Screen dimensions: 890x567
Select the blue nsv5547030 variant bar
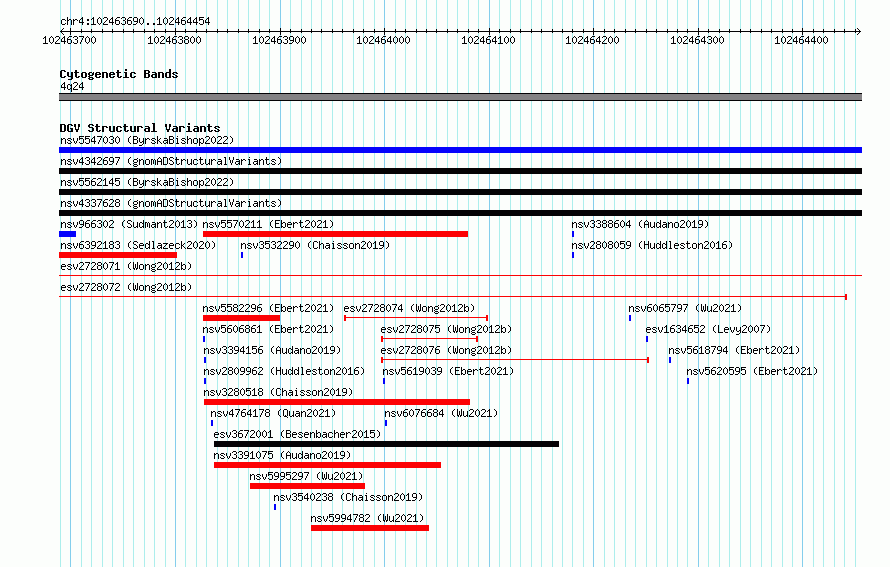pos(460,150)
